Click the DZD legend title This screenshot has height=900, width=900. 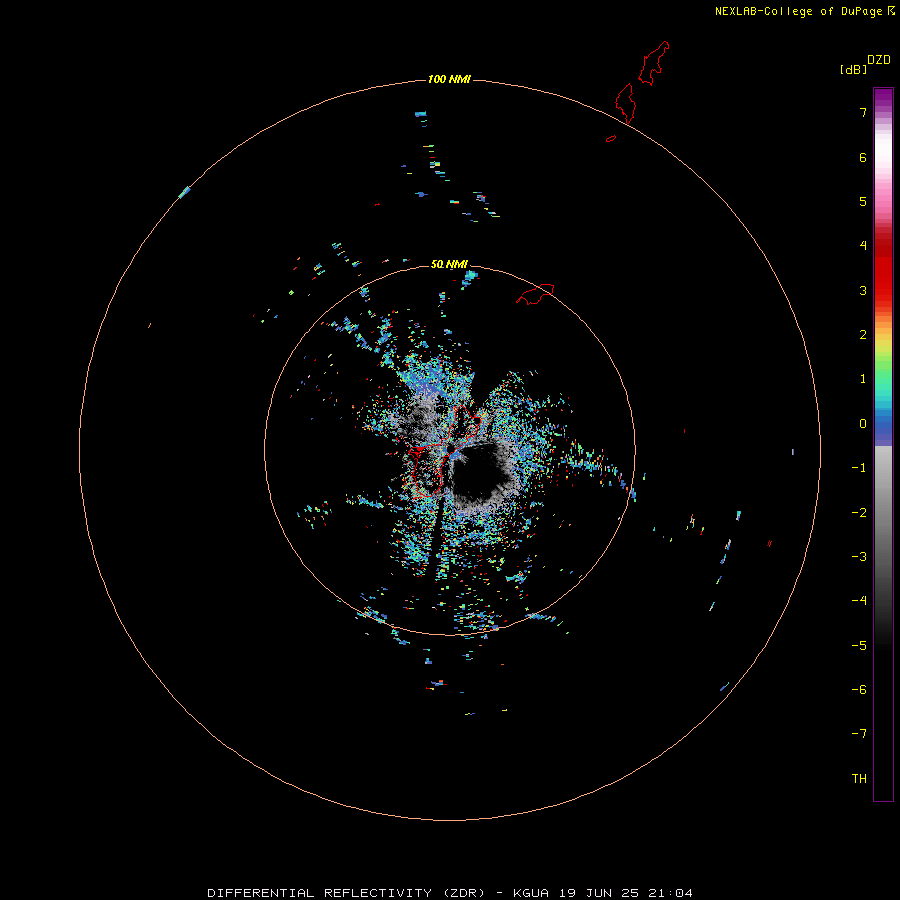coord(879,60)
